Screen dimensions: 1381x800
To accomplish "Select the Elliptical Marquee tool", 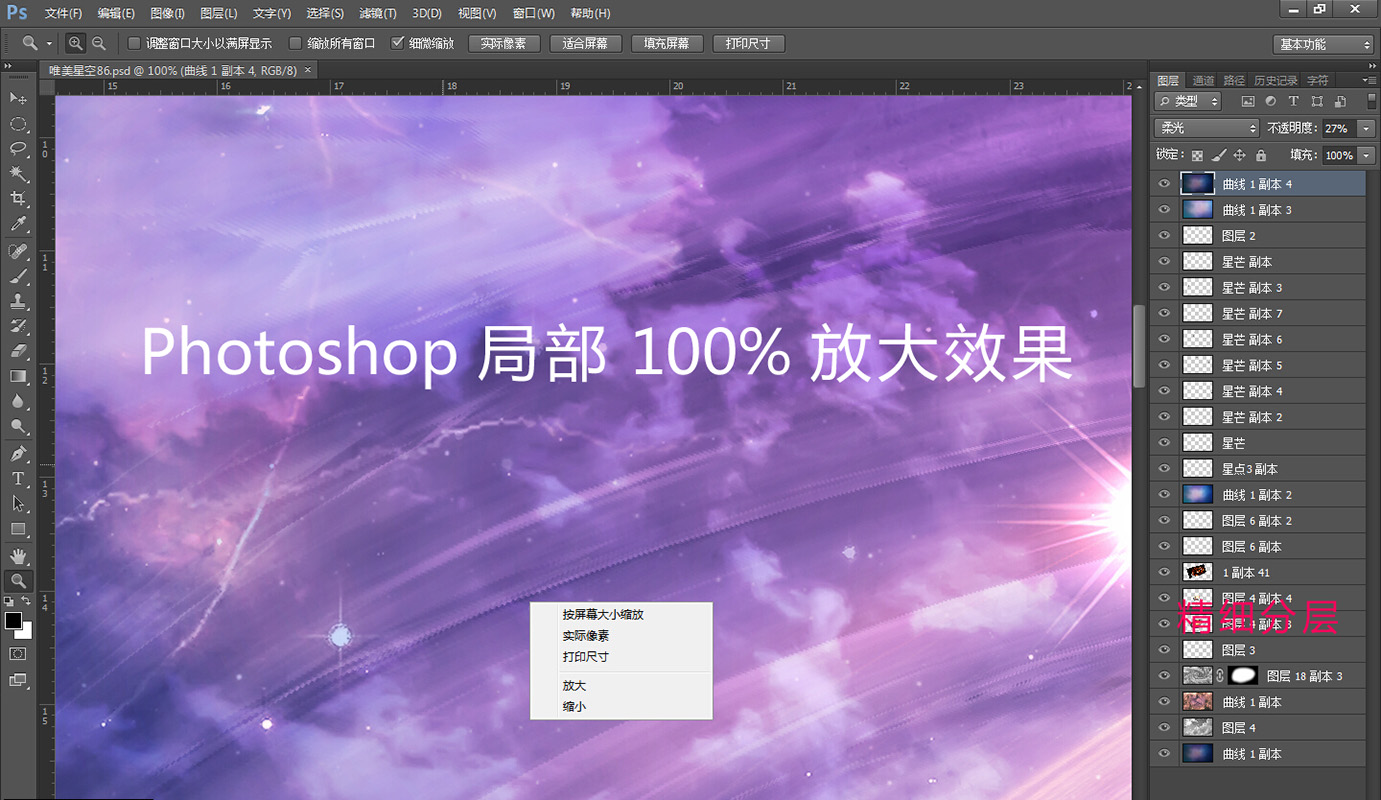I will 18,124.
